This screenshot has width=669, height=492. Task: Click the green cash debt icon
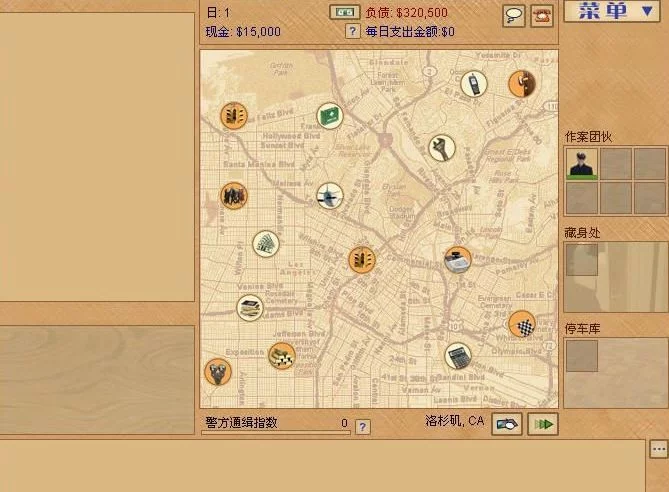[x=344, y=12]
